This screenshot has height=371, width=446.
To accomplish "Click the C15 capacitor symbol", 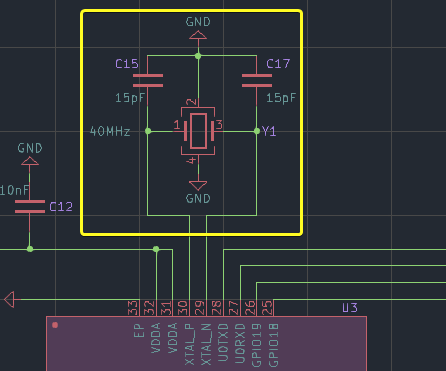I will 148,81.
